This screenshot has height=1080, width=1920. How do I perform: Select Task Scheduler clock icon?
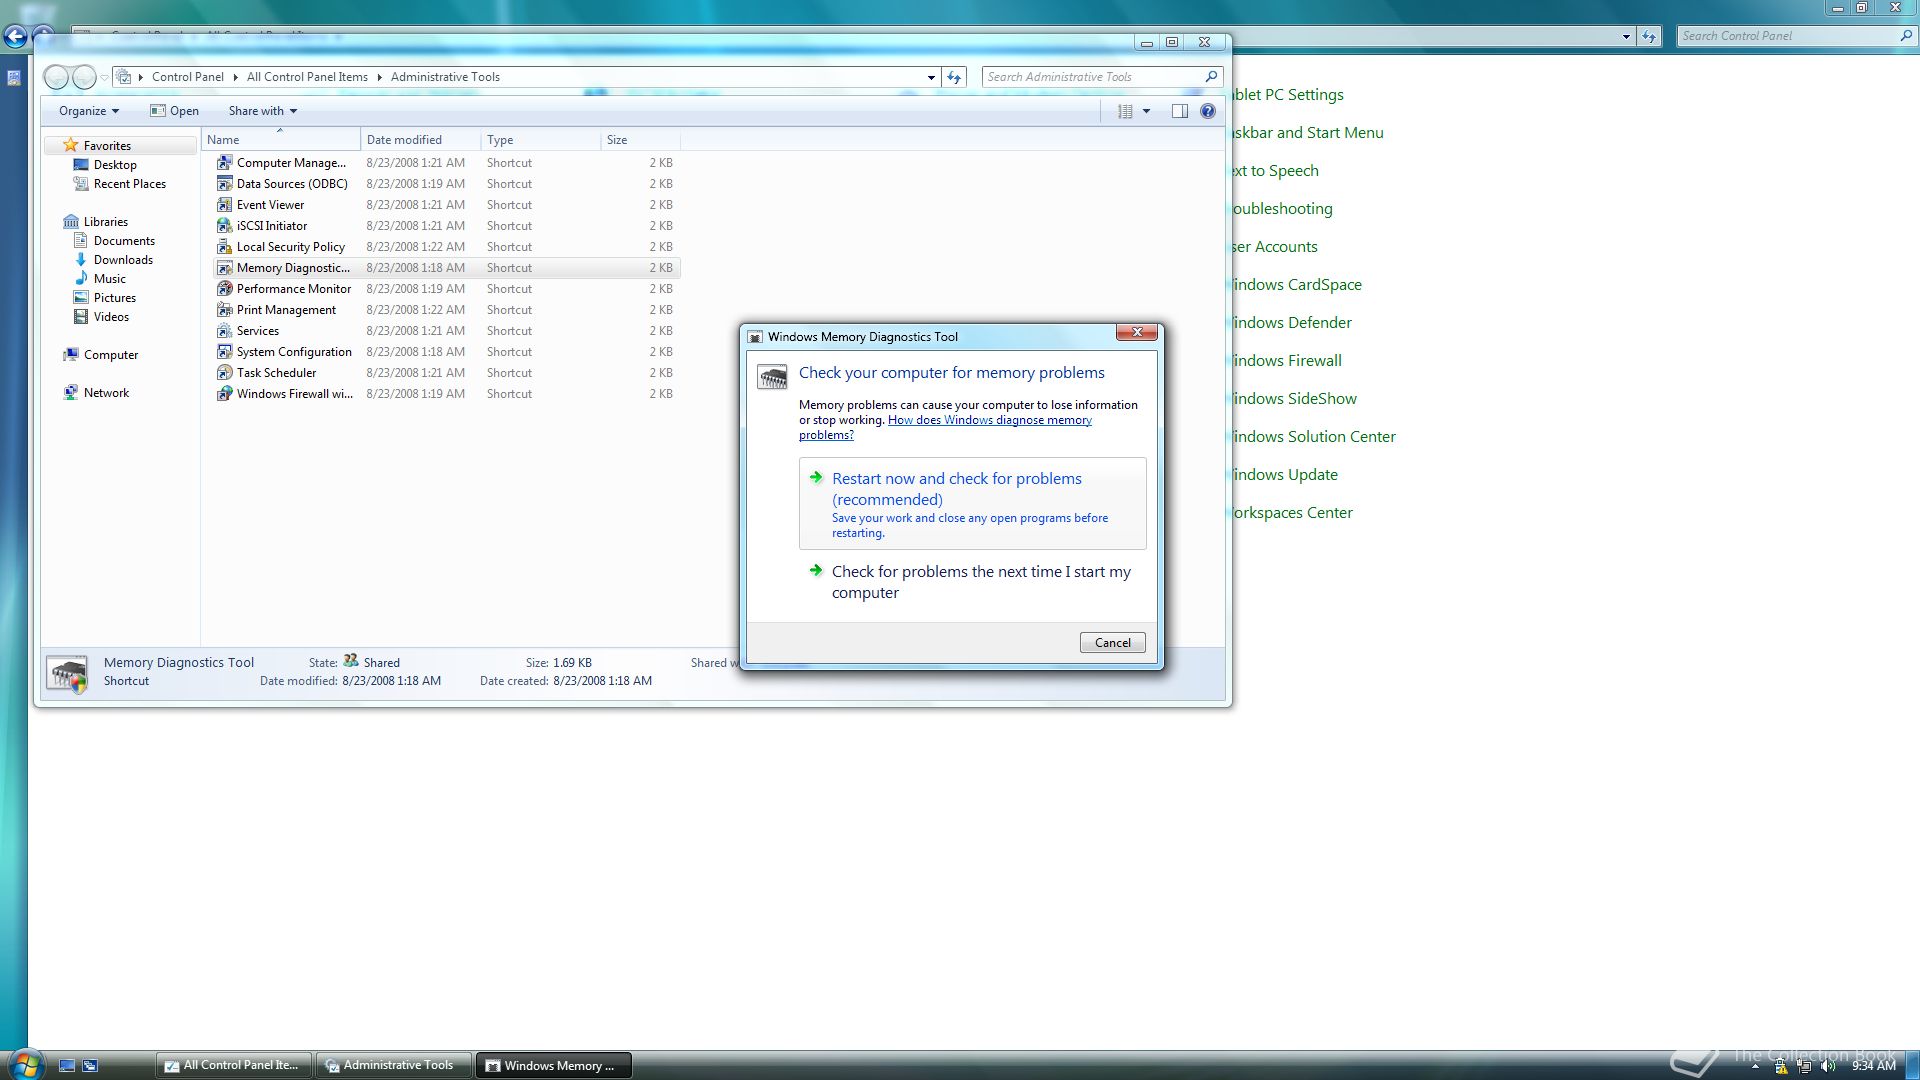pos(225,373)
